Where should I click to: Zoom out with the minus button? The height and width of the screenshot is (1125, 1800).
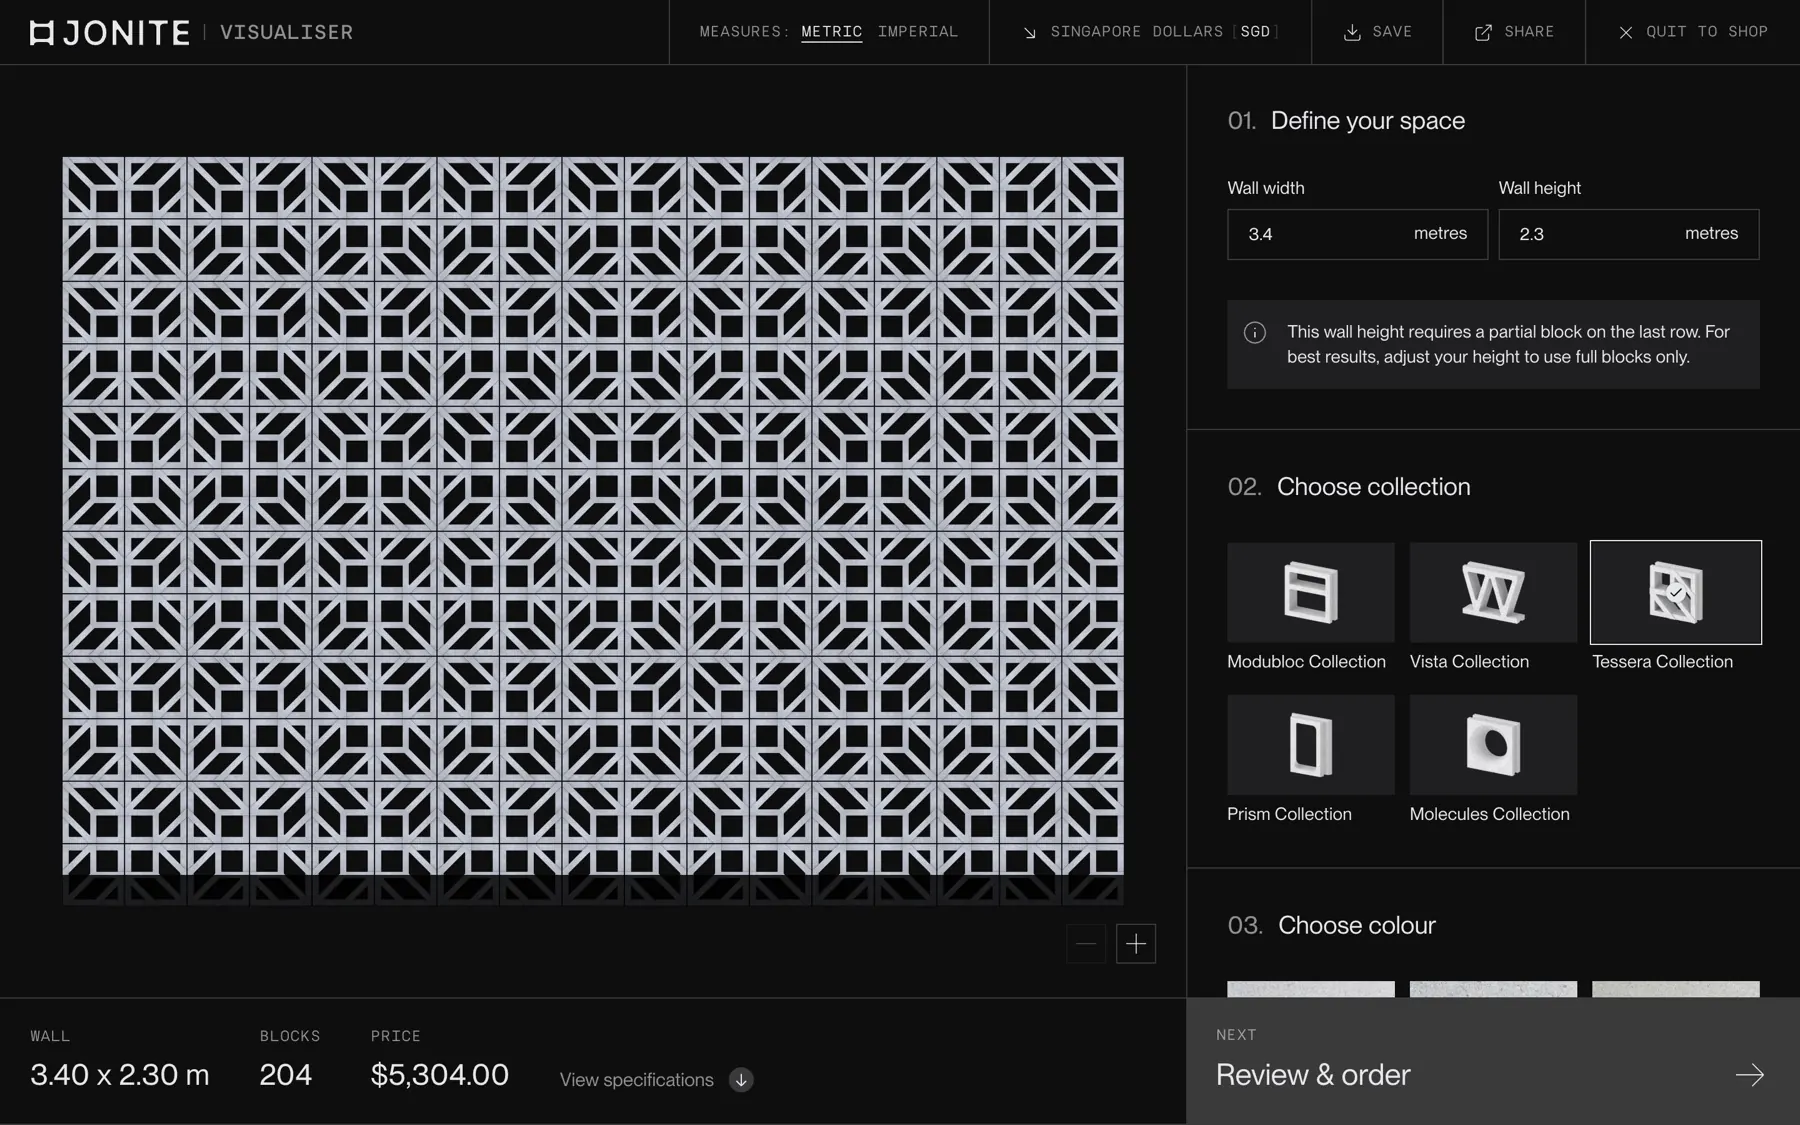1086,943
